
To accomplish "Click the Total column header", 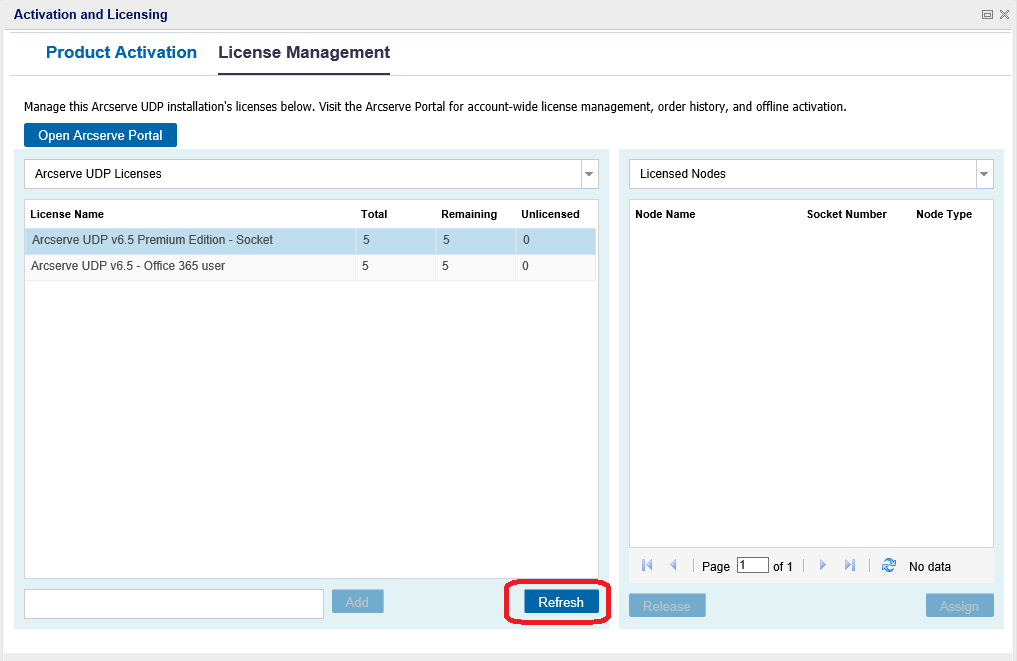I will 374,214.
